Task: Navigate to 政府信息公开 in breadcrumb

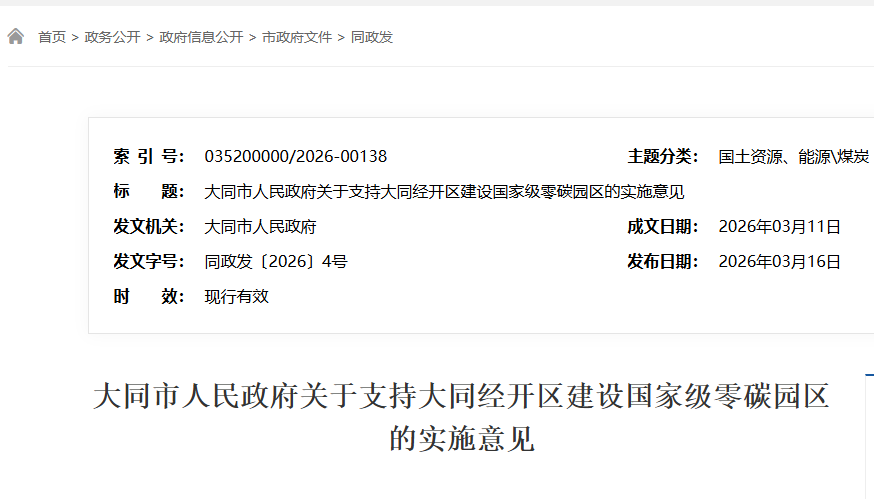Action: tap(201, 37)
